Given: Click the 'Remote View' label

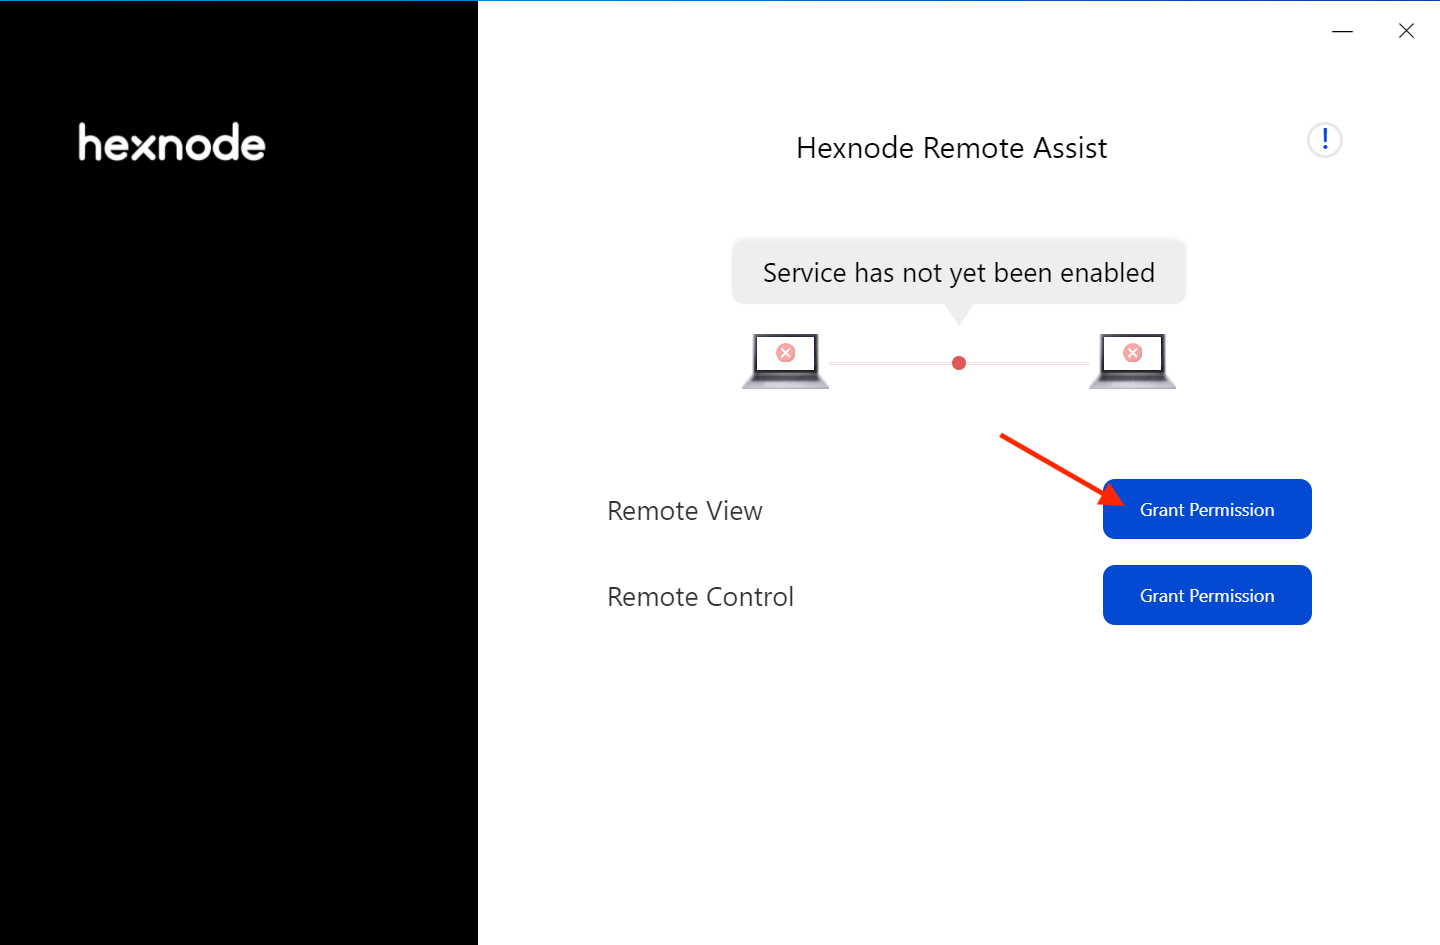Looking at the screenshot, I should 685,511.
